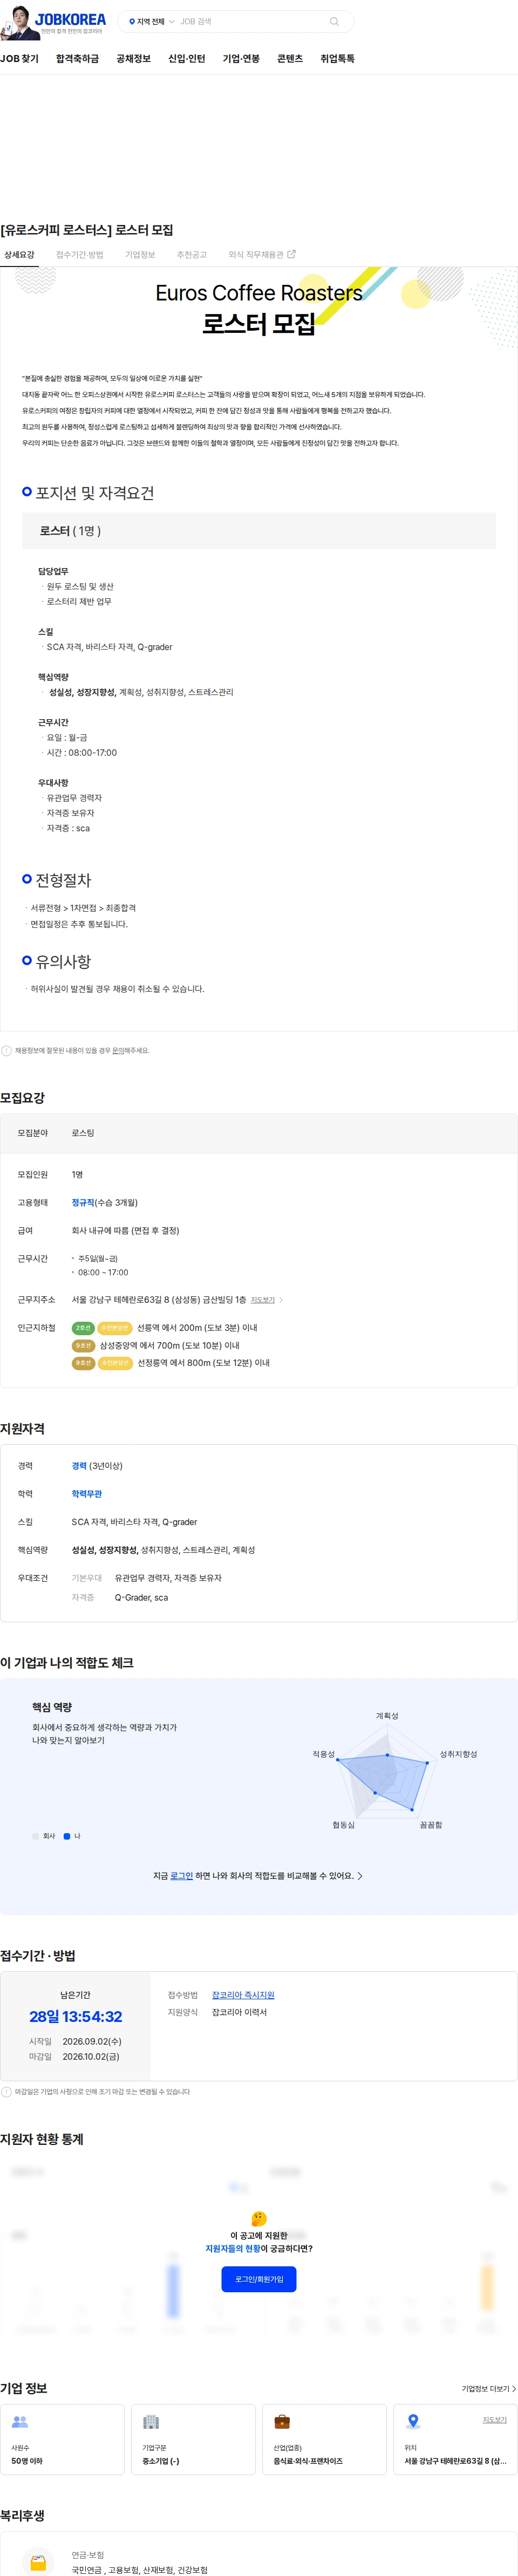Open the 공채정보 menu
Image resolution: width=518 pixels, height=2576 pixels.
133,59
